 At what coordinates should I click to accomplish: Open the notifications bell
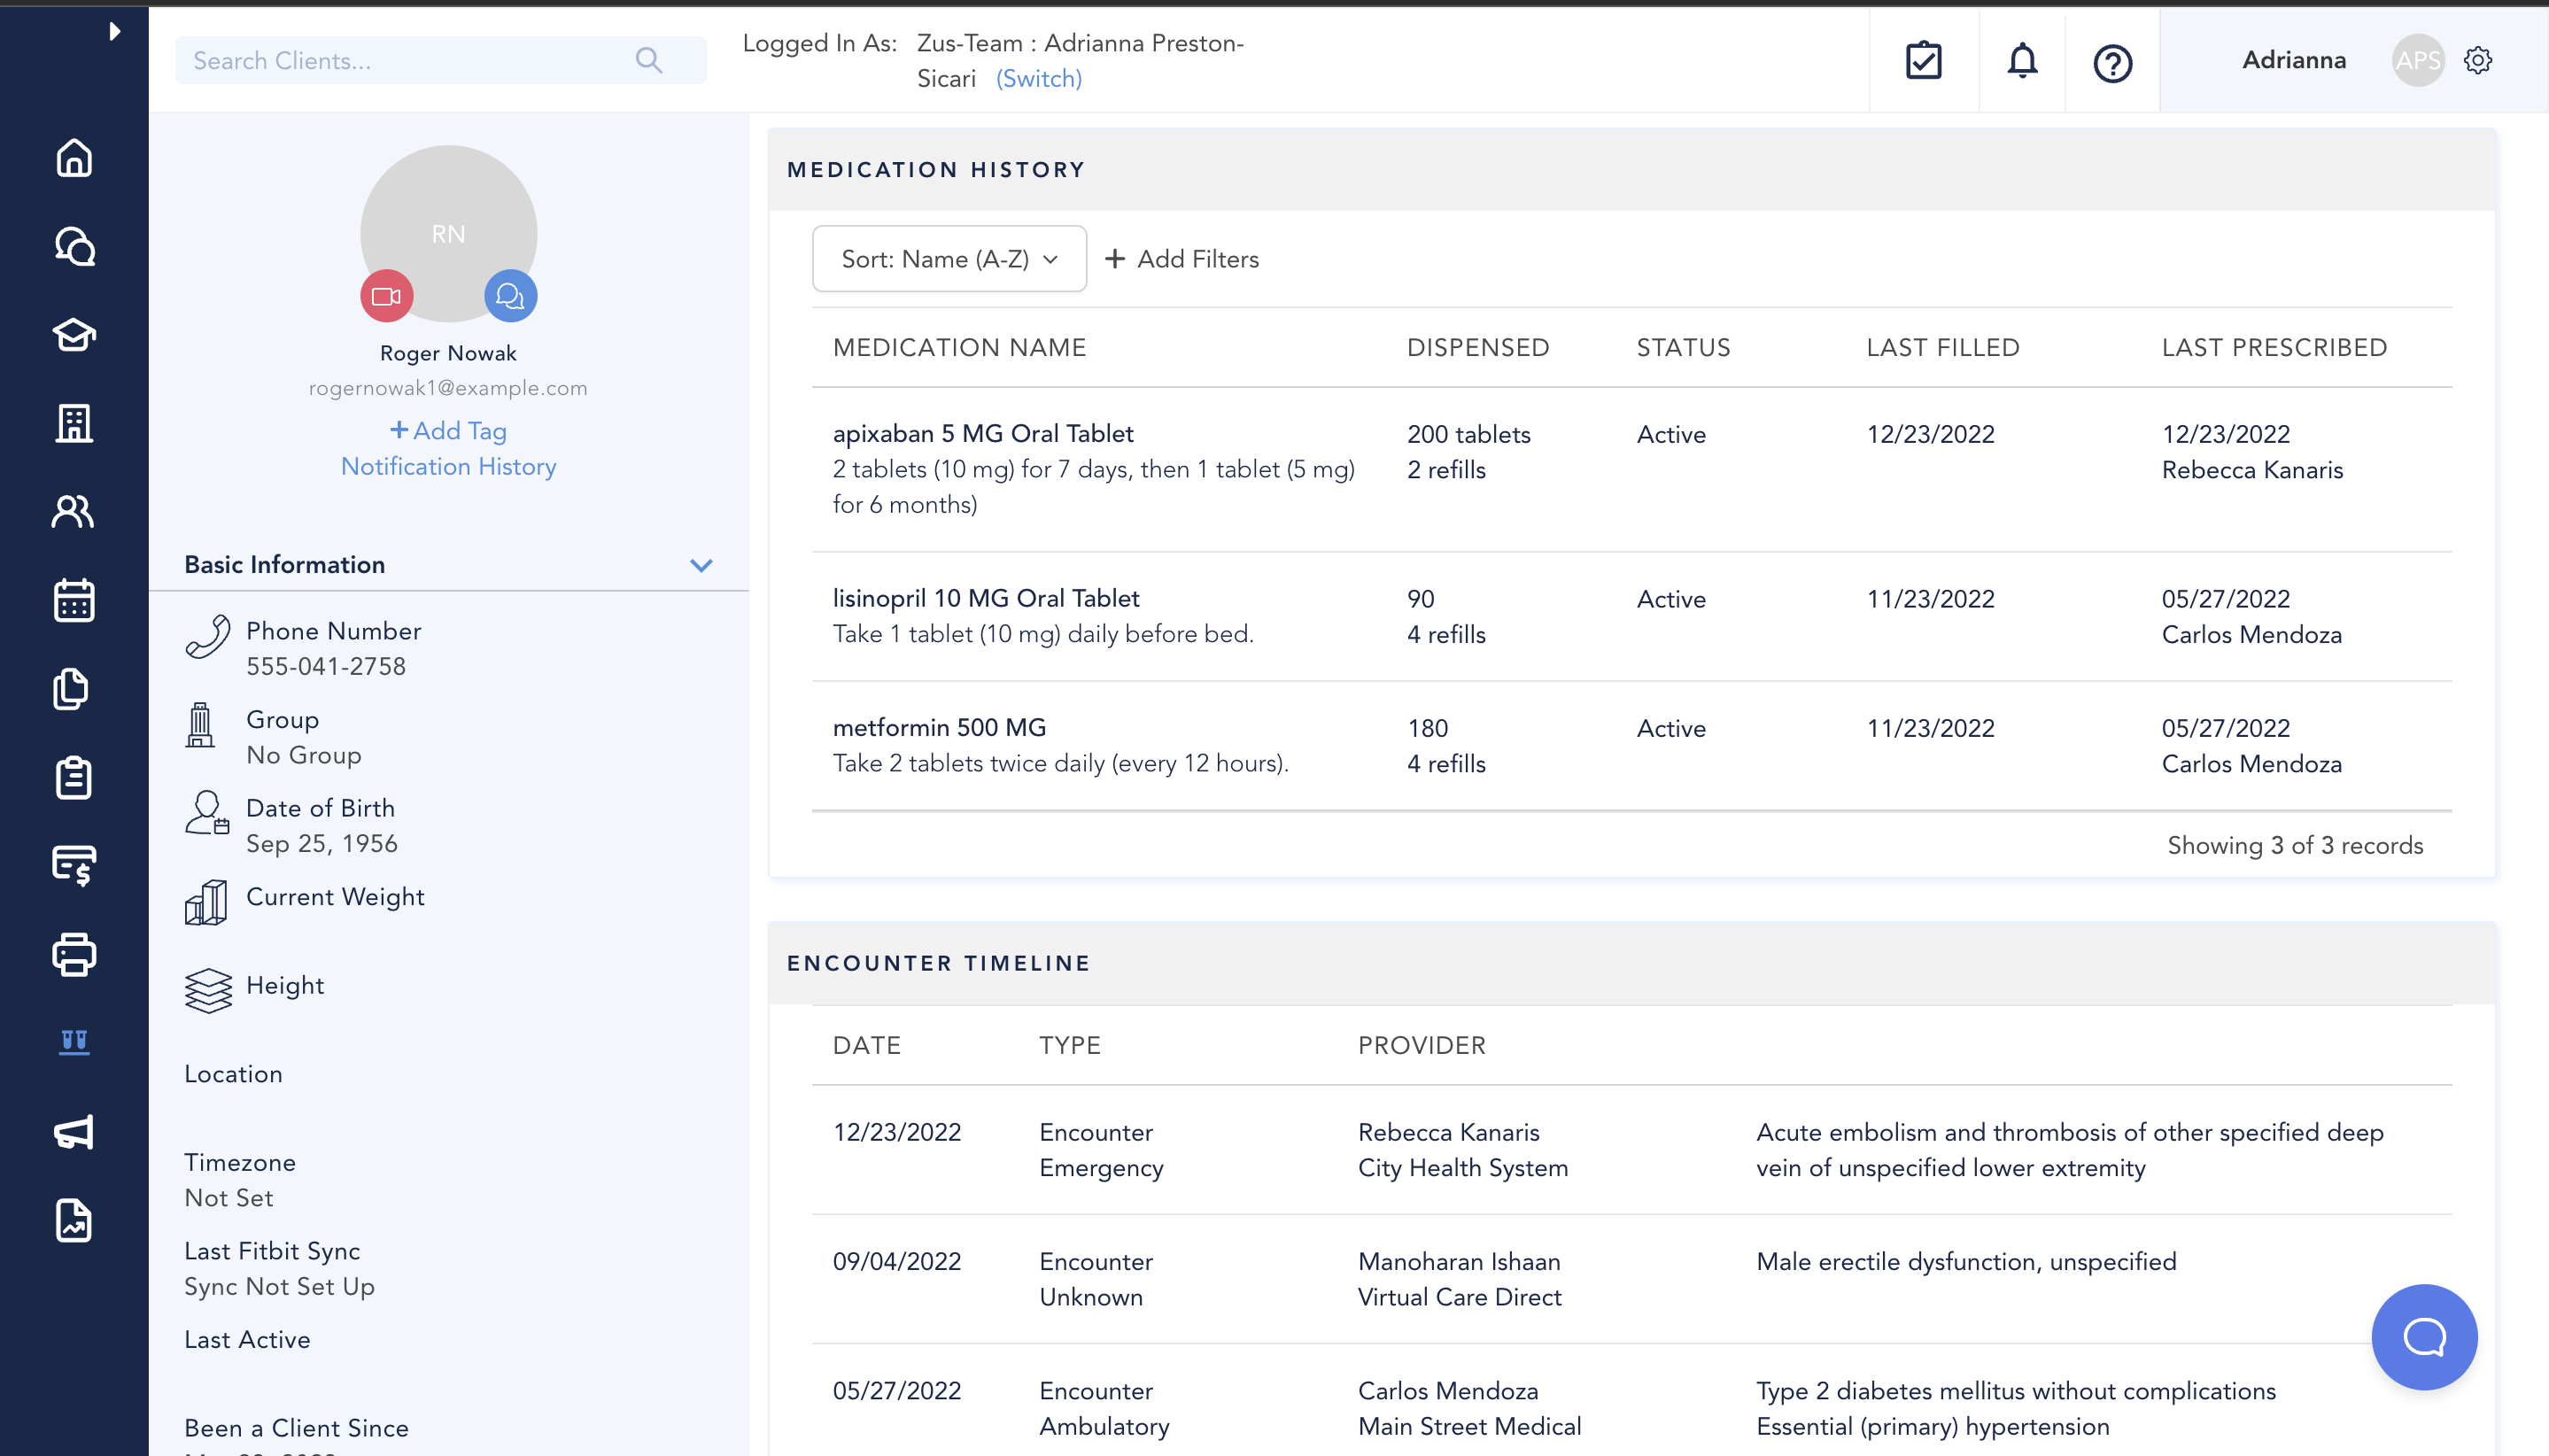point(2022,61)
